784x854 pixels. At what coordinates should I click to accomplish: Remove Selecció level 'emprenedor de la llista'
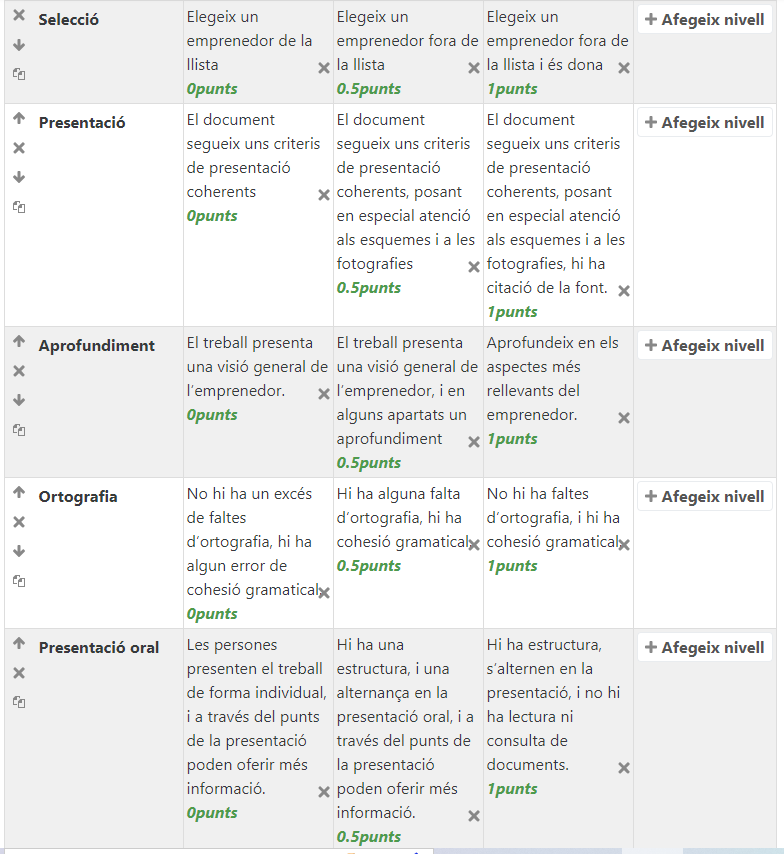(x=324, y=68)
